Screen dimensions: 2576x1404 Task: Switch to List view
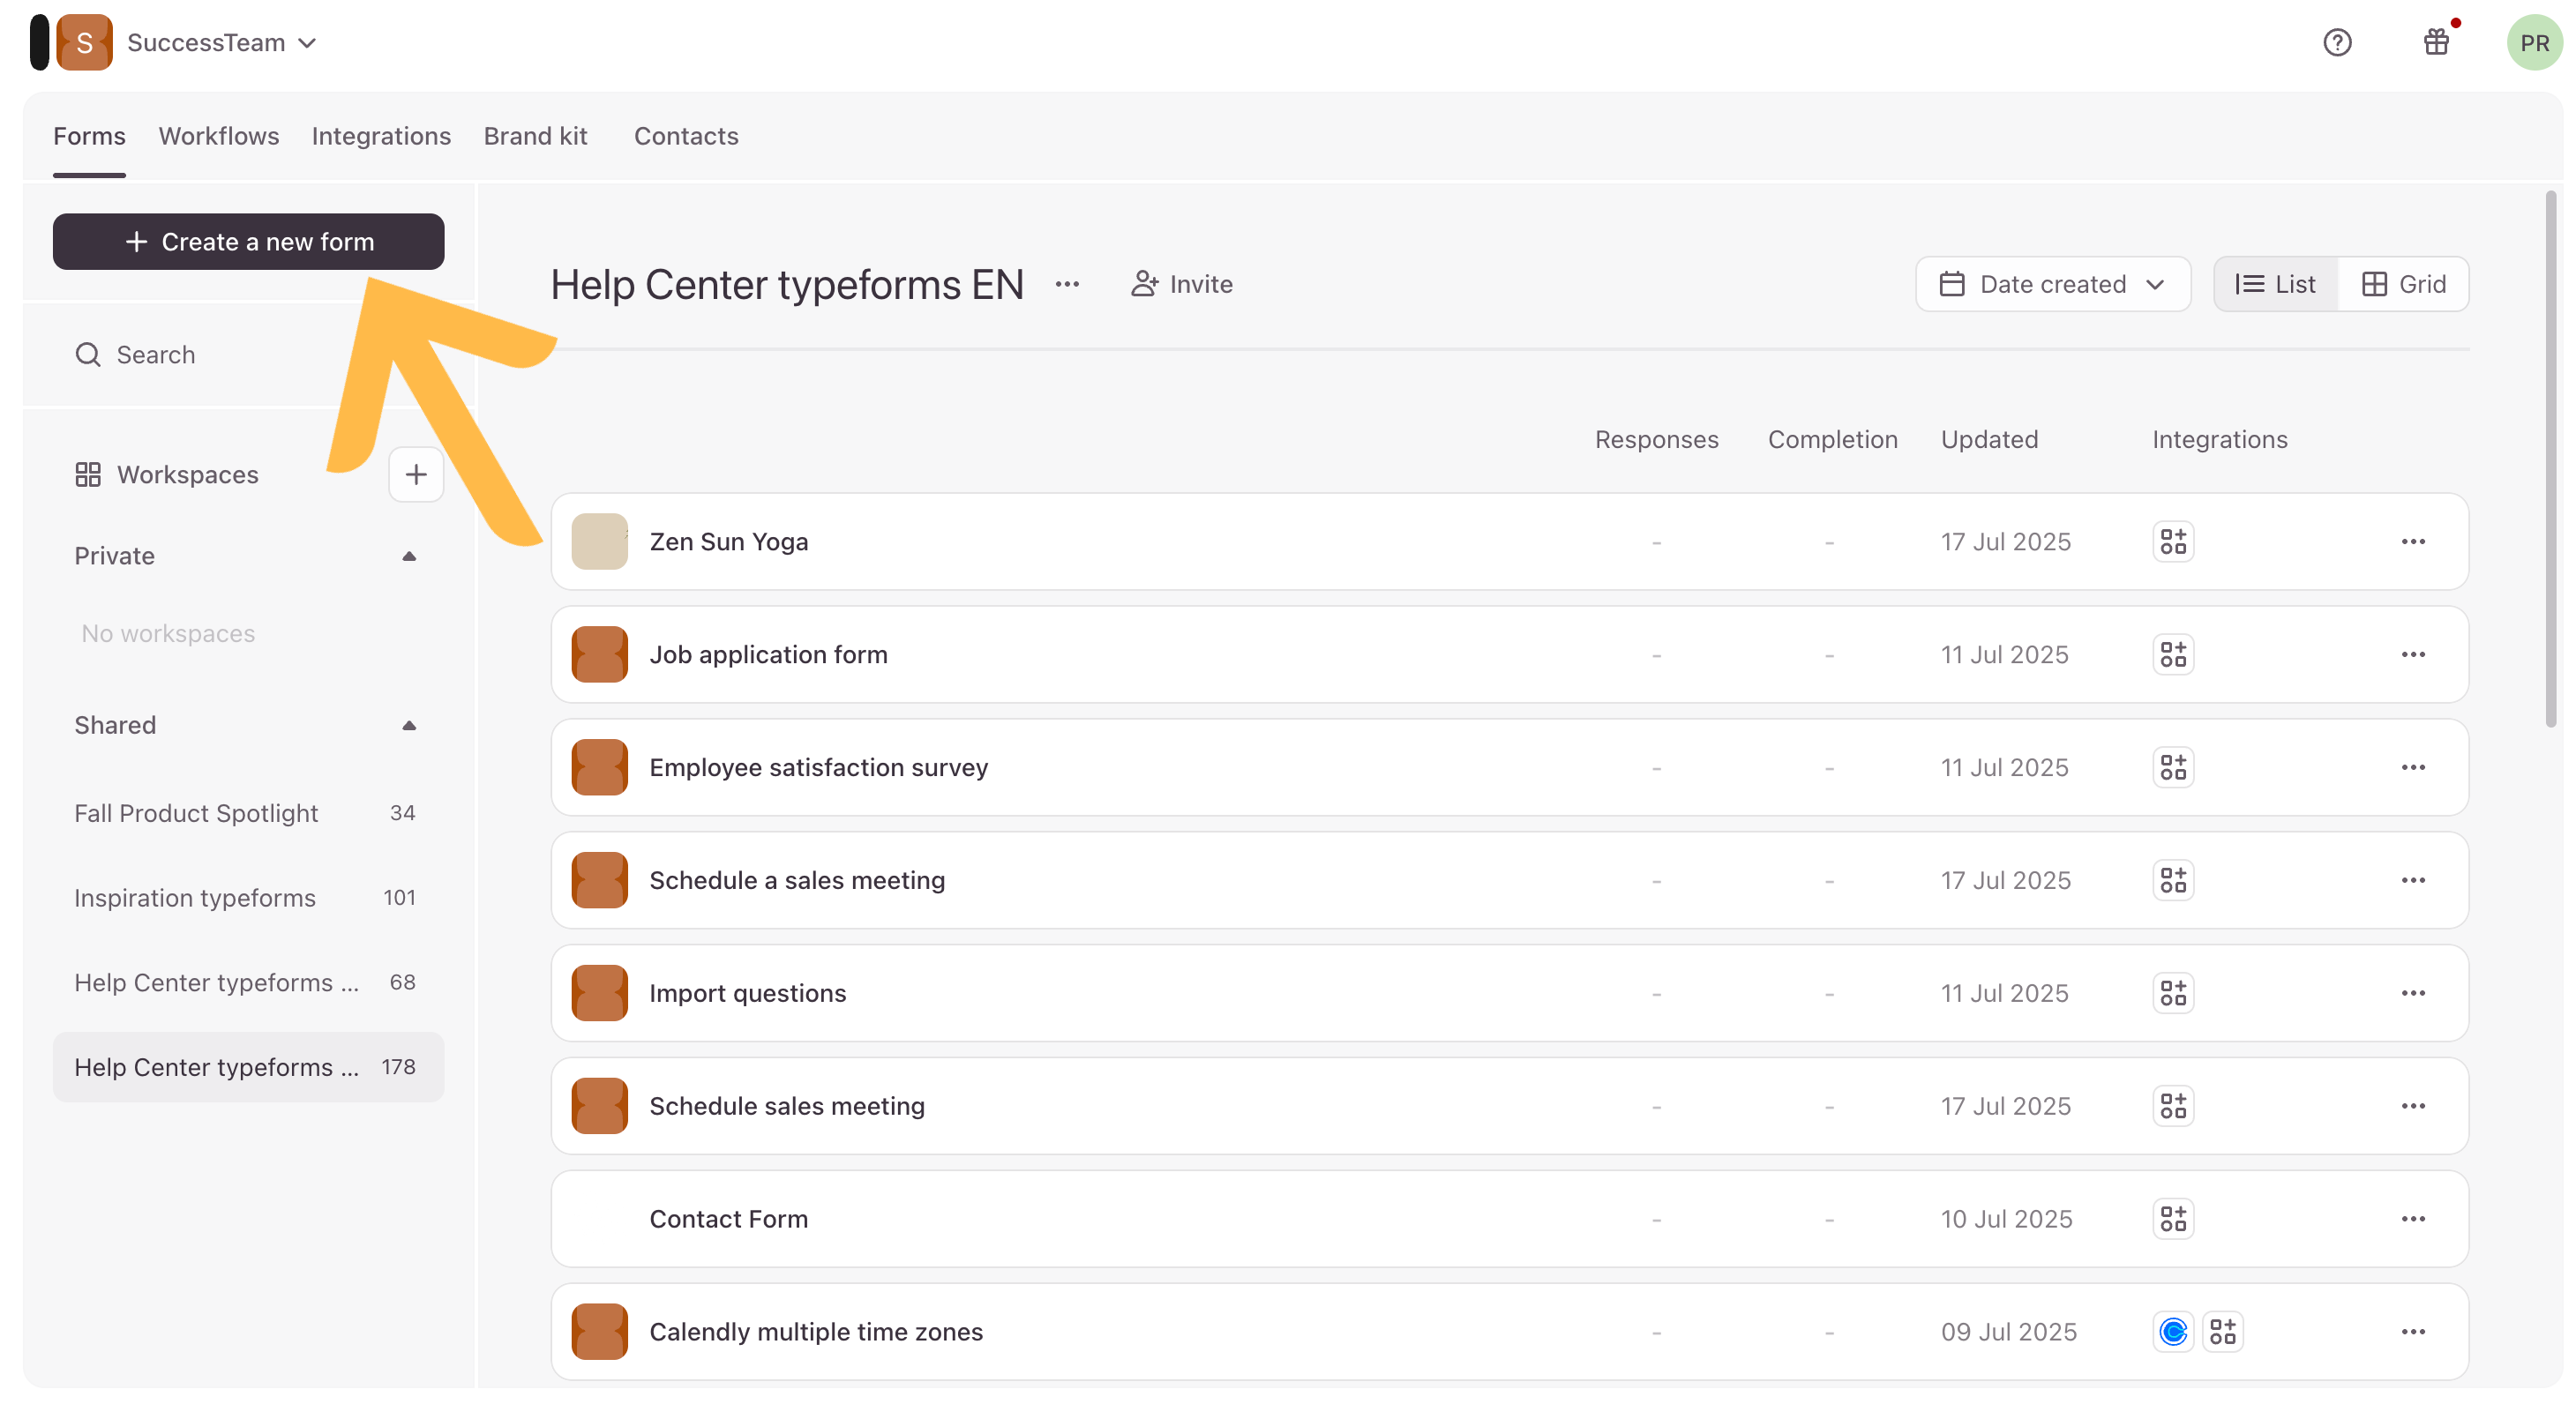pos(2275,285)
